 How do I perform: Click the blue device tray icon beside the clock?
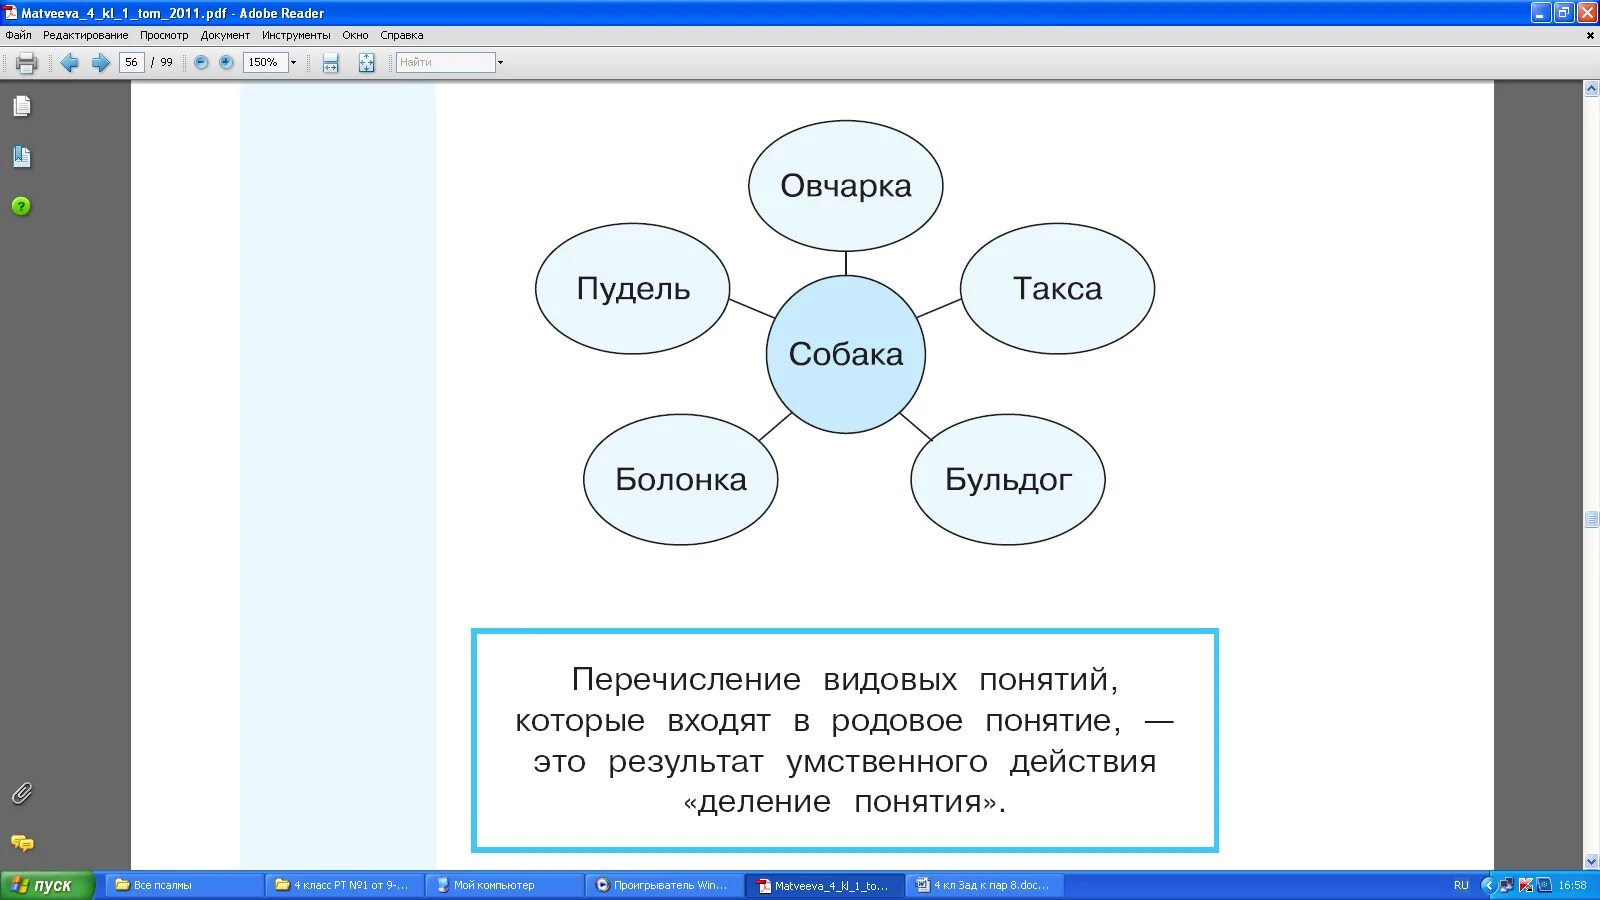tap(1544, 885)
